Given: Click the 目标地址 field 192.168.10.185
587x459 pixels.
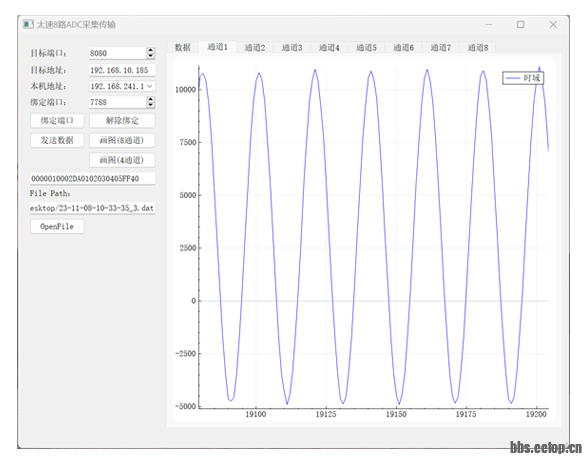Looking at the screenshot, I should point(122,70).
